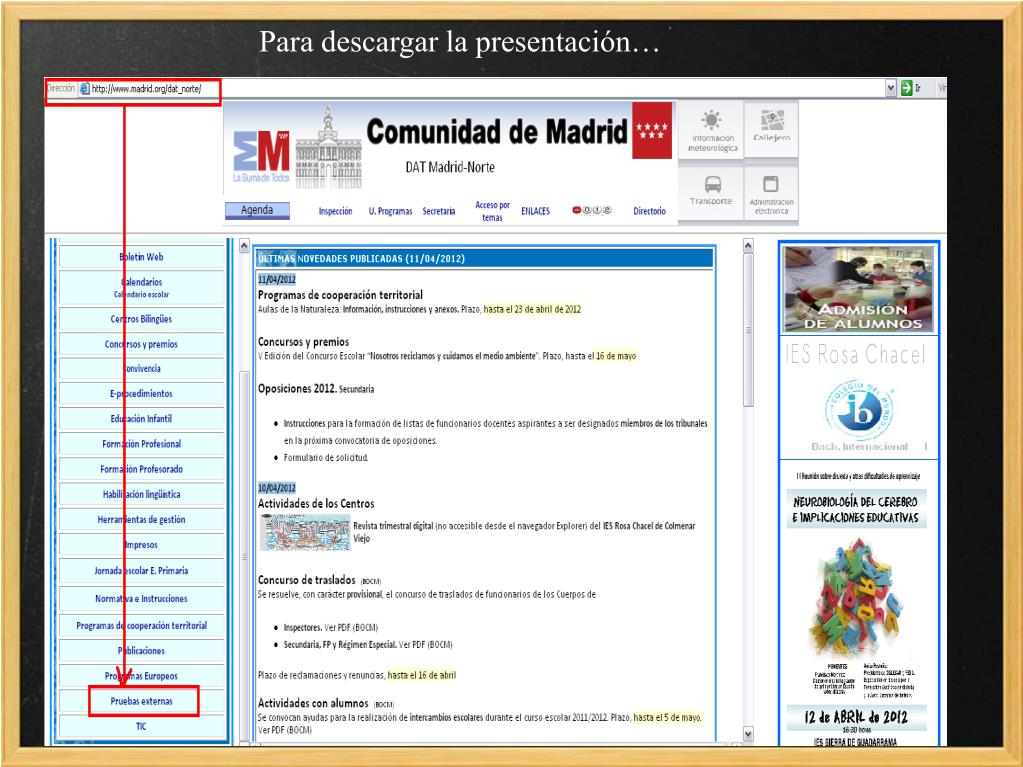Open Formación Profesional sidebar entry
Screen dimensions: 1023x767
(142, 444)
